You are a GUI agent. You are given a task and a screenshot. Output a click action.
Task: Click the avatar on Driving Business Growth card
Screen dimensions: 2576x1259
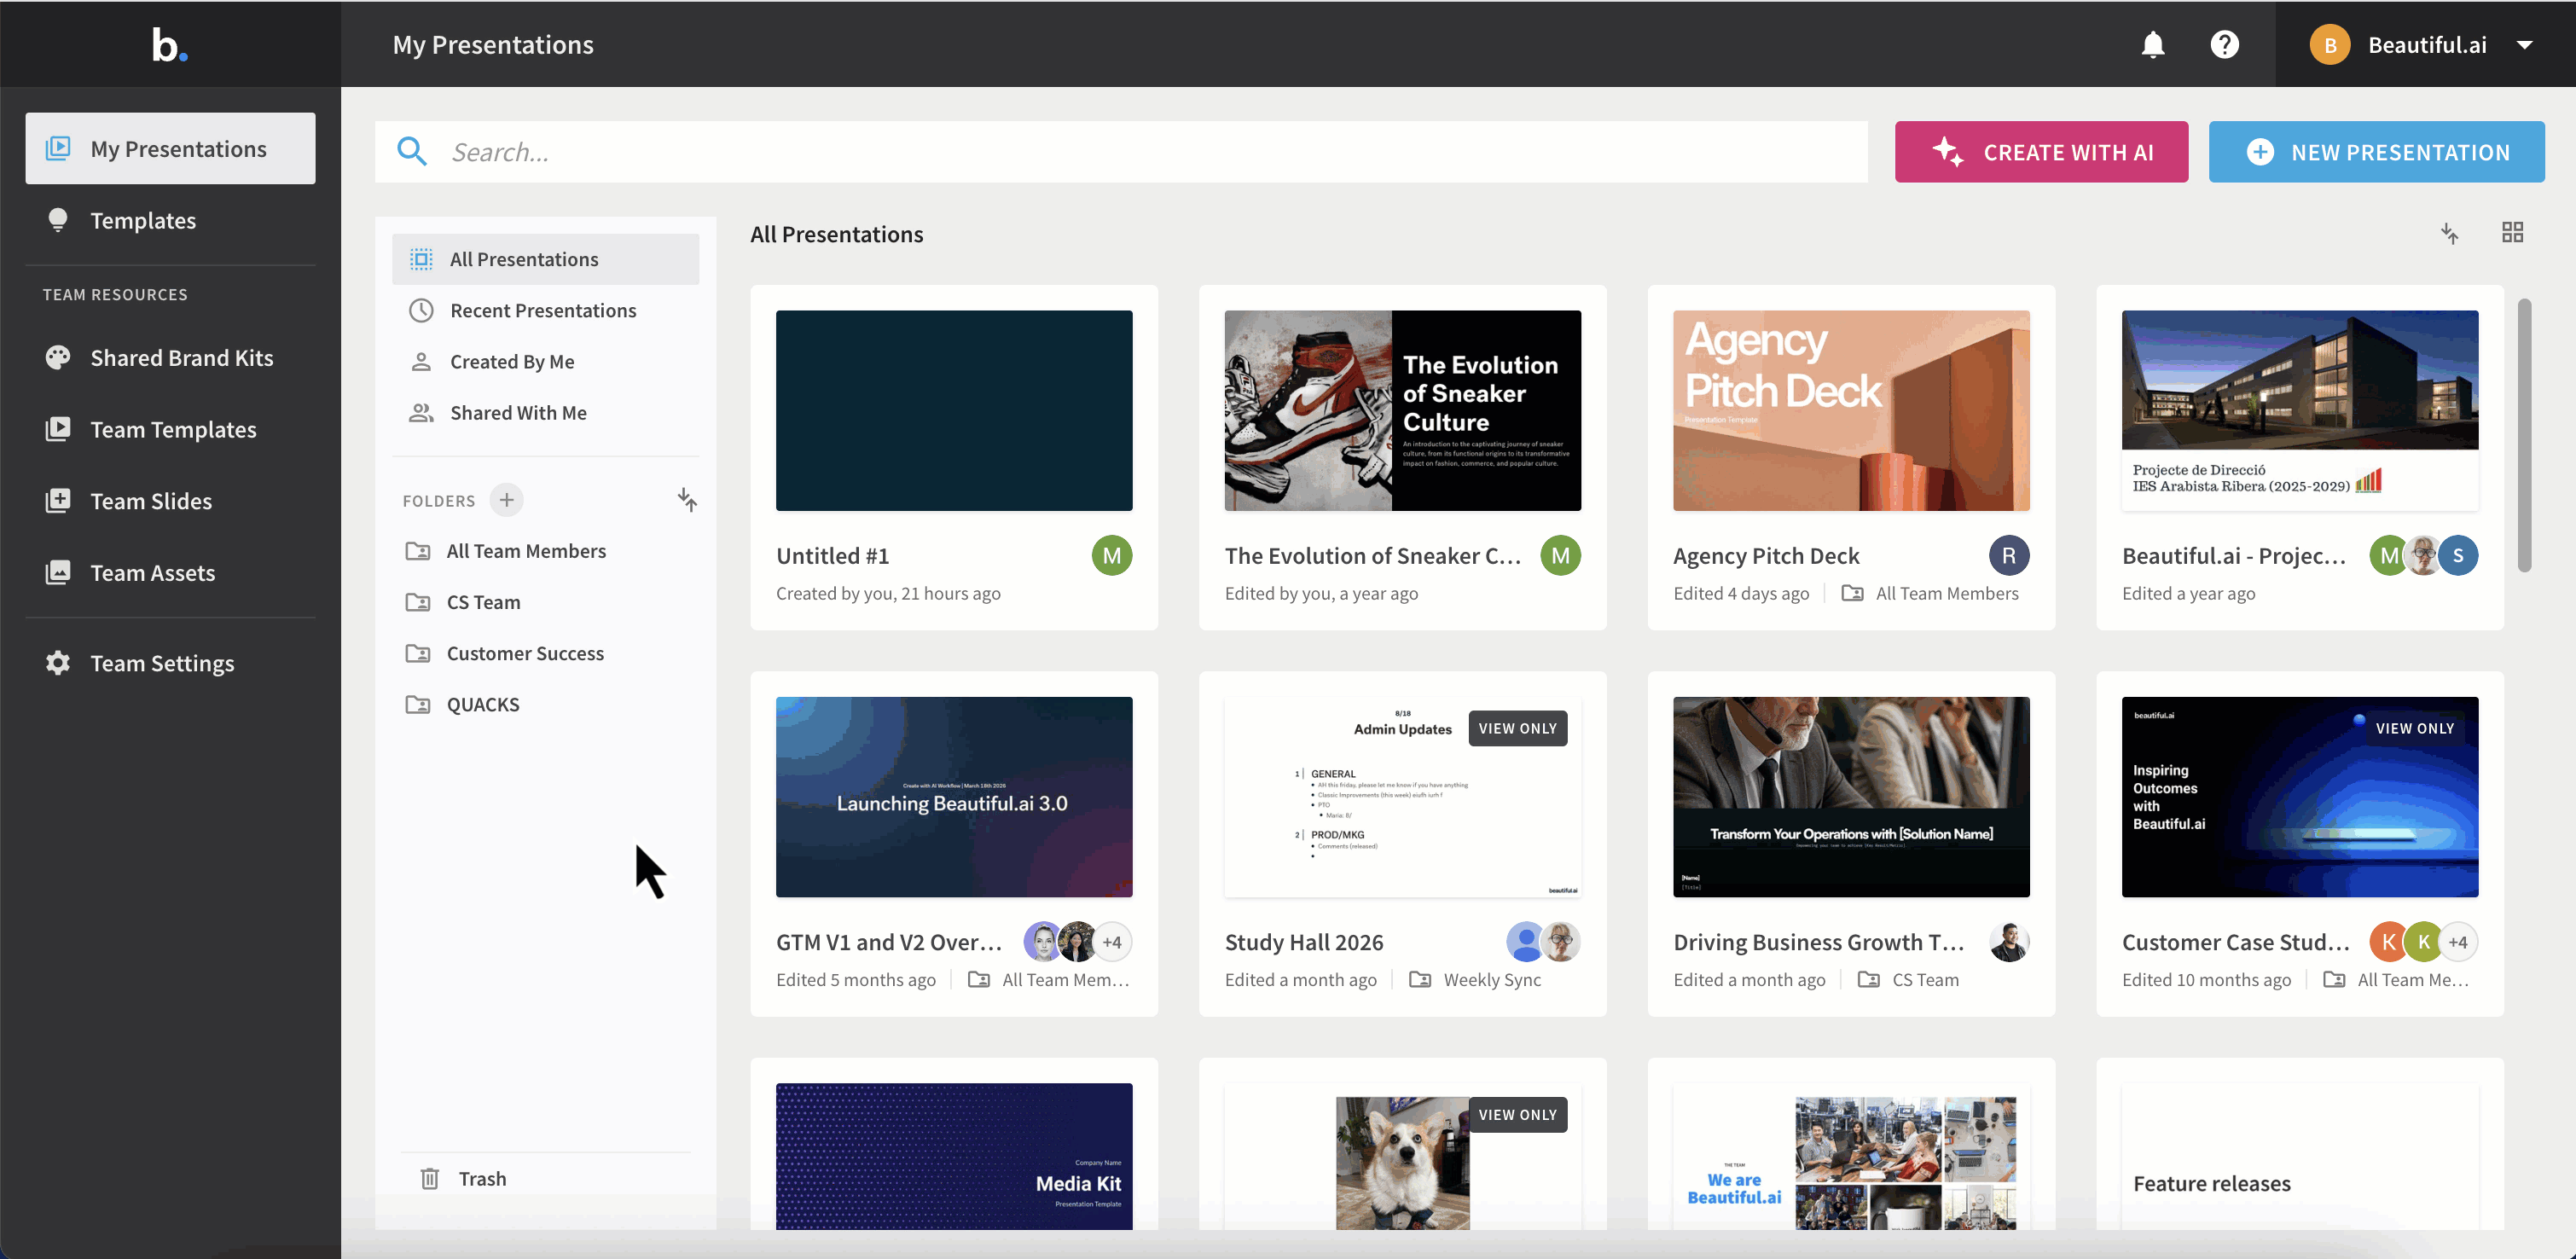2009,942
